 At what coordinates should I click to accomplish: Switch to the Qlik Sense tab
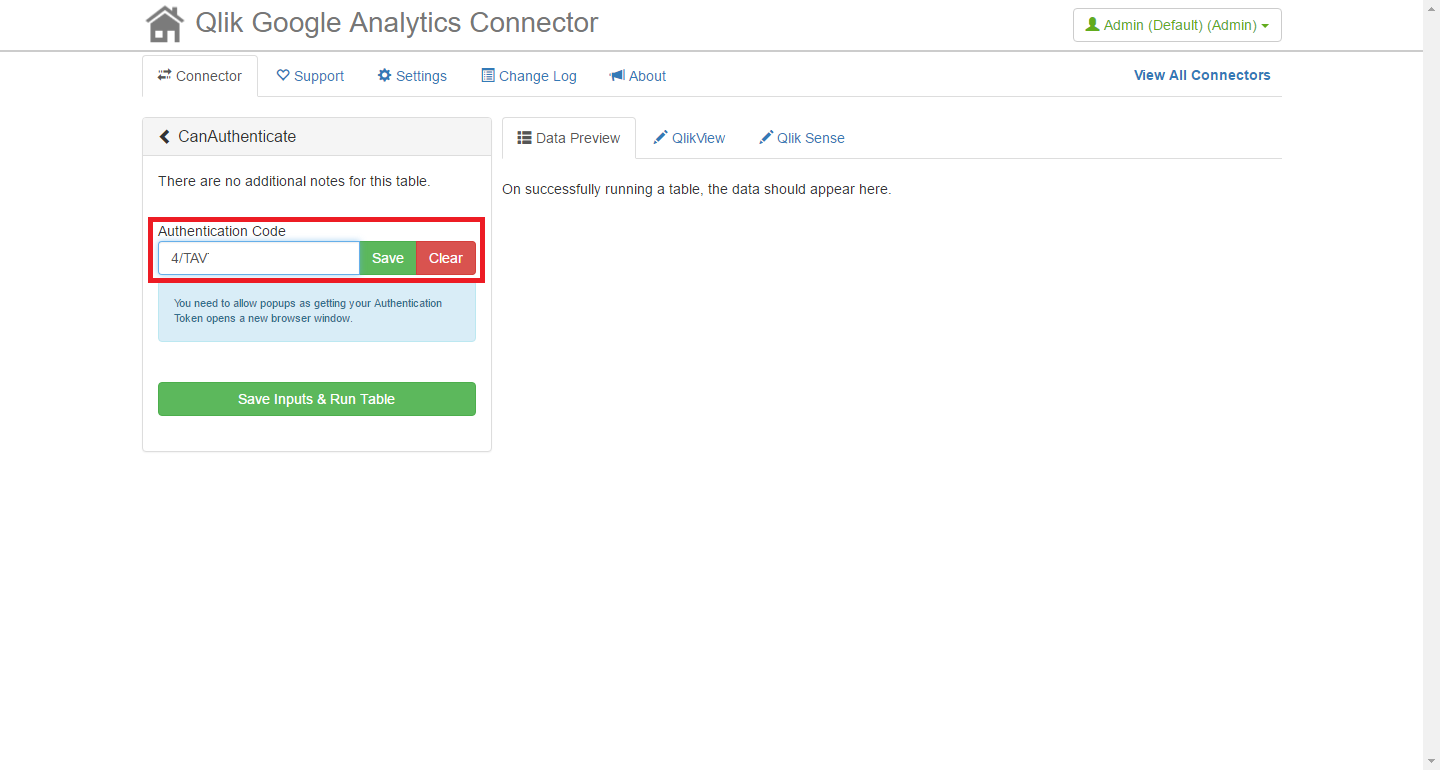(x=801, y=138)
